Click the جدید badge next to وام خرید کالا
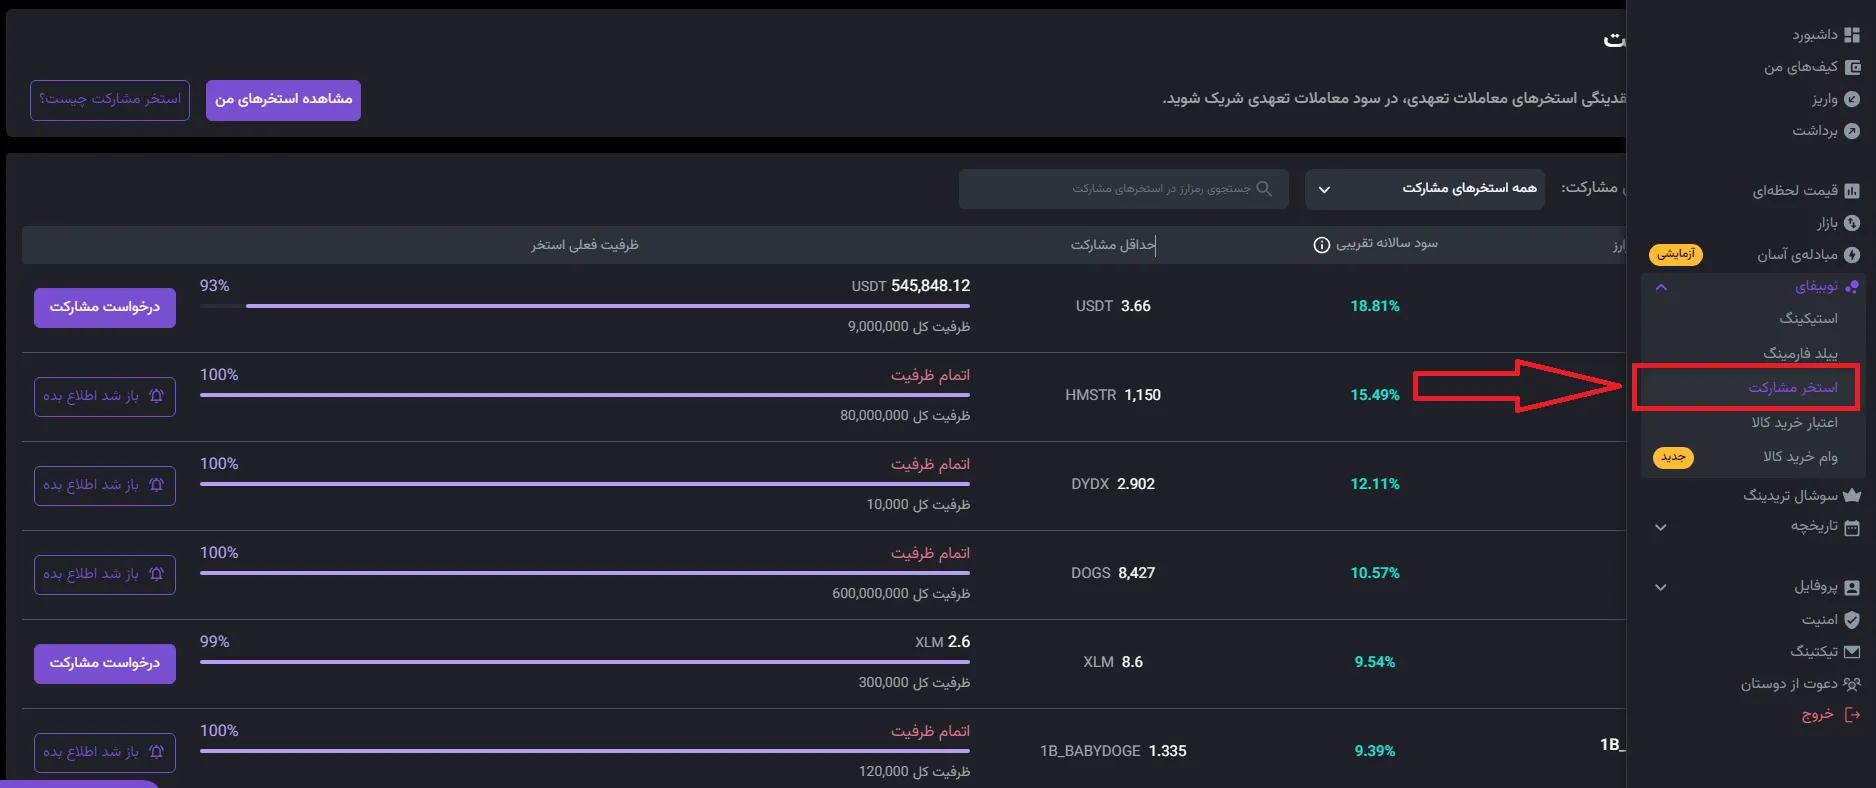This screenshot has width=1876, height=788. tap(1673, 457)
